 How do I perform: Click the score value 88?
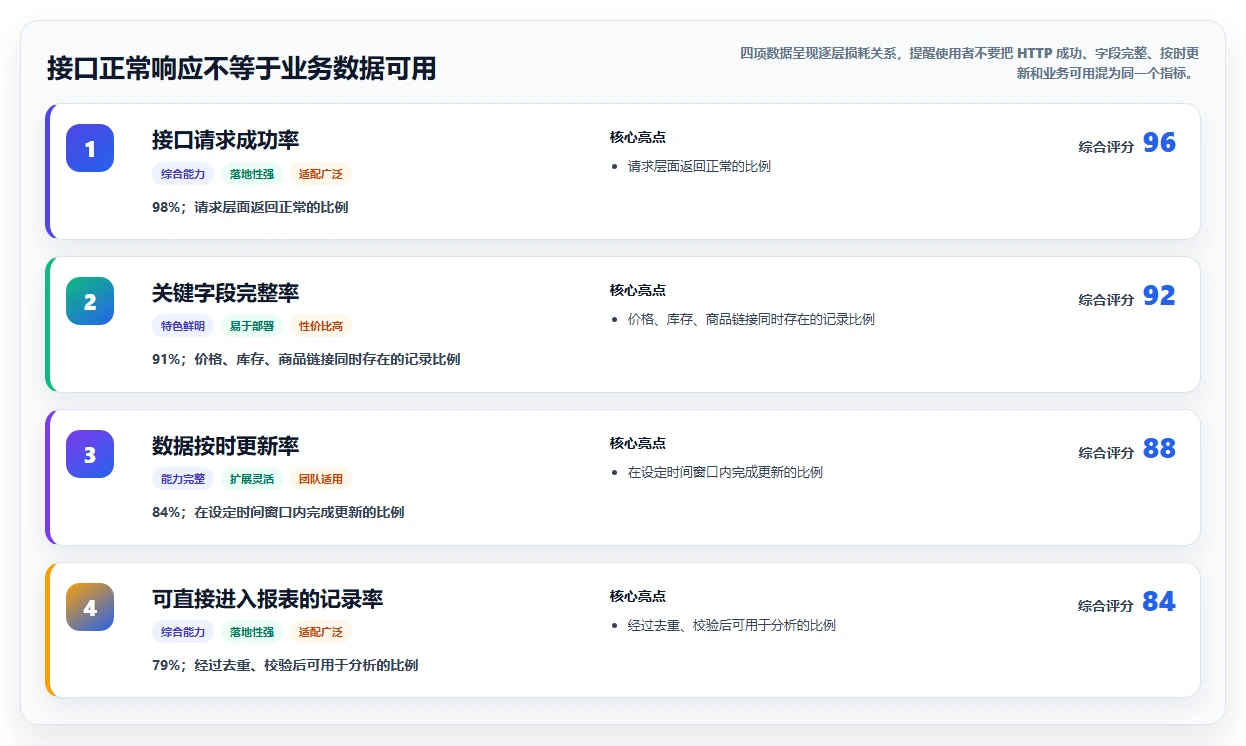(x=1159, y=449)
